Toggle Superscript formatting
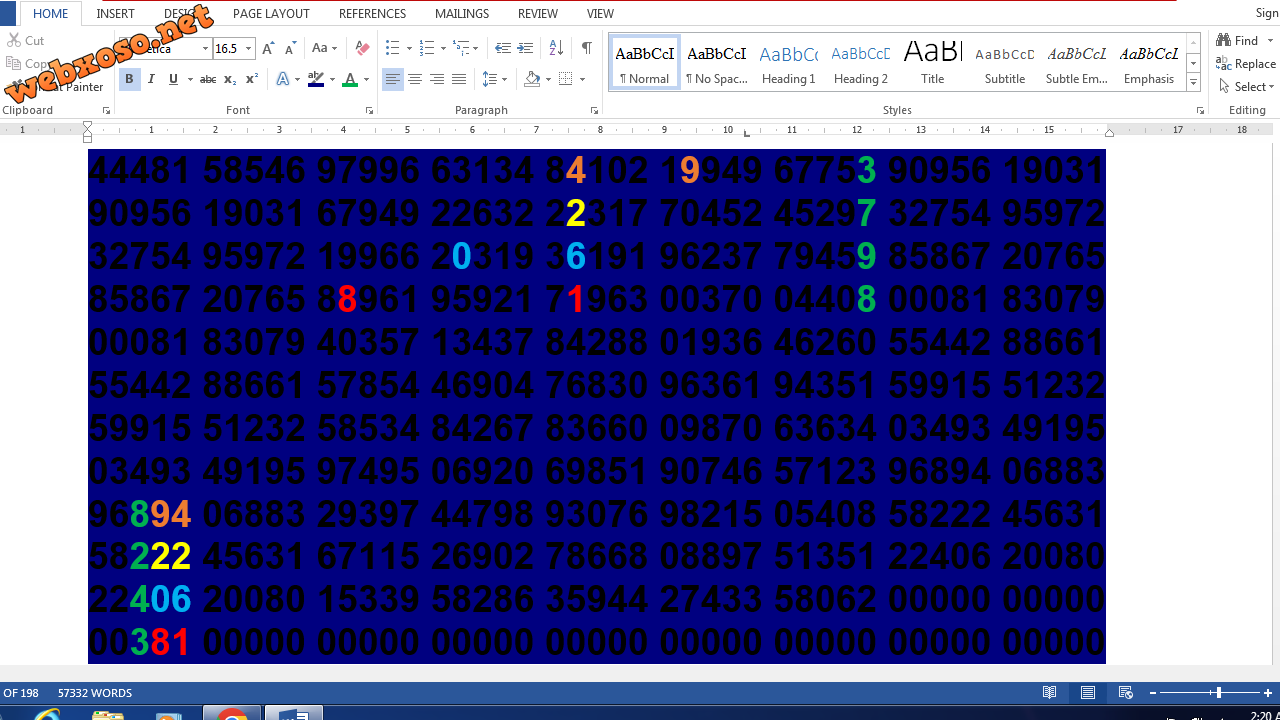The height and width of the screenshot is (720, 1280). pyautogui.click(x=252, y=79)
